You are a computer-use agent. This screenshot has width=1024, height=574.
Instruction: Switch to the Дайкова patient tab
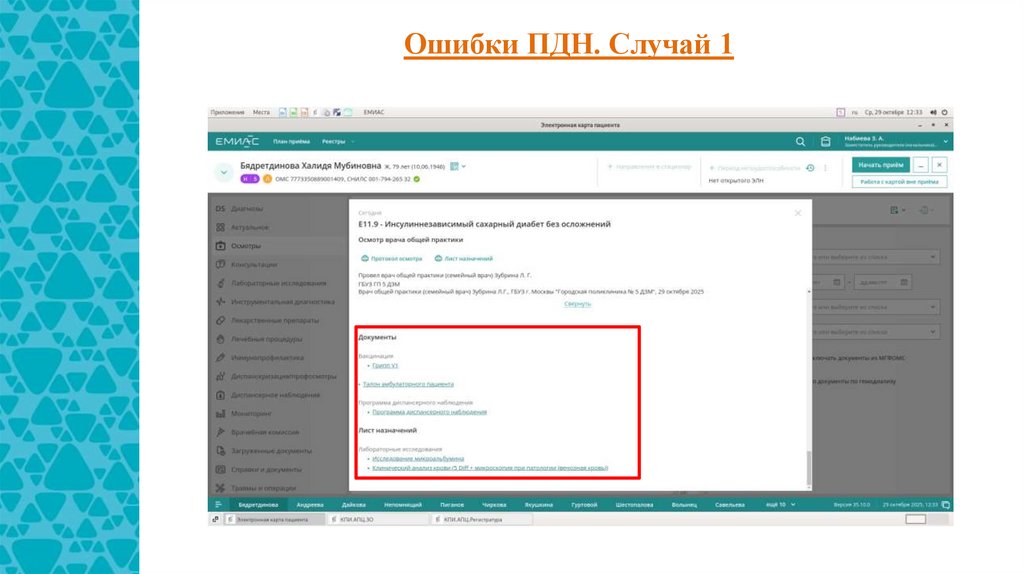click(x=354, y=505)
